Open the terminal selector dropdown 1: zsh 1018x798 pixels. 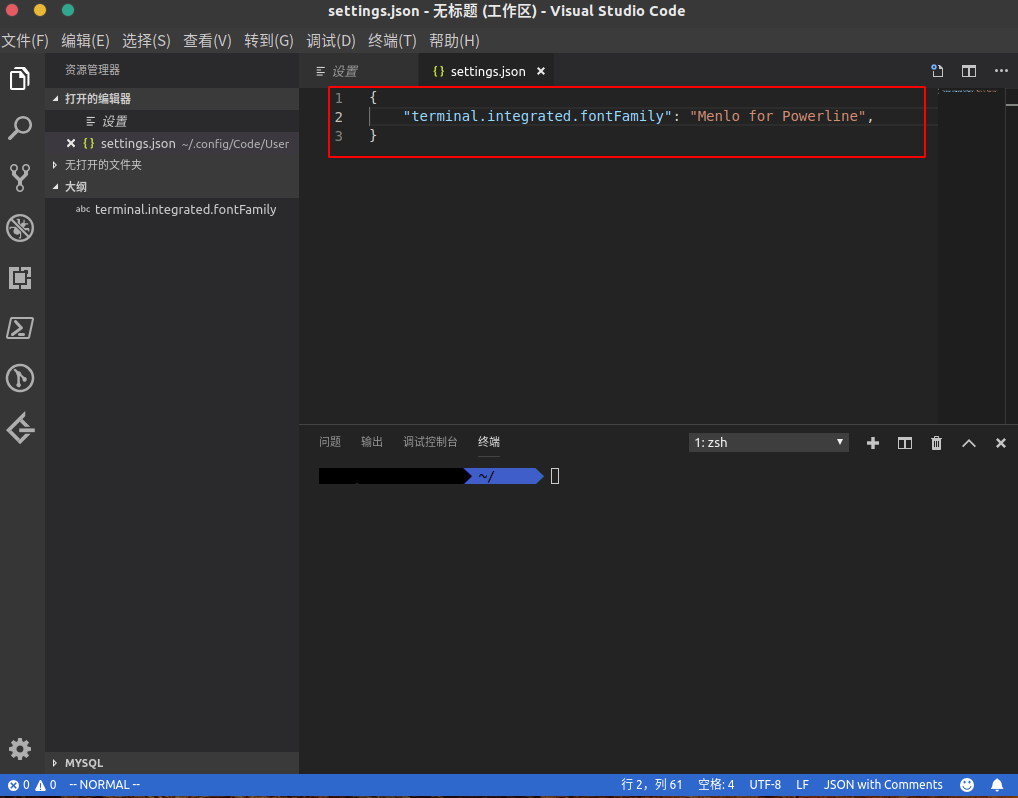click(x=769, y=443)
